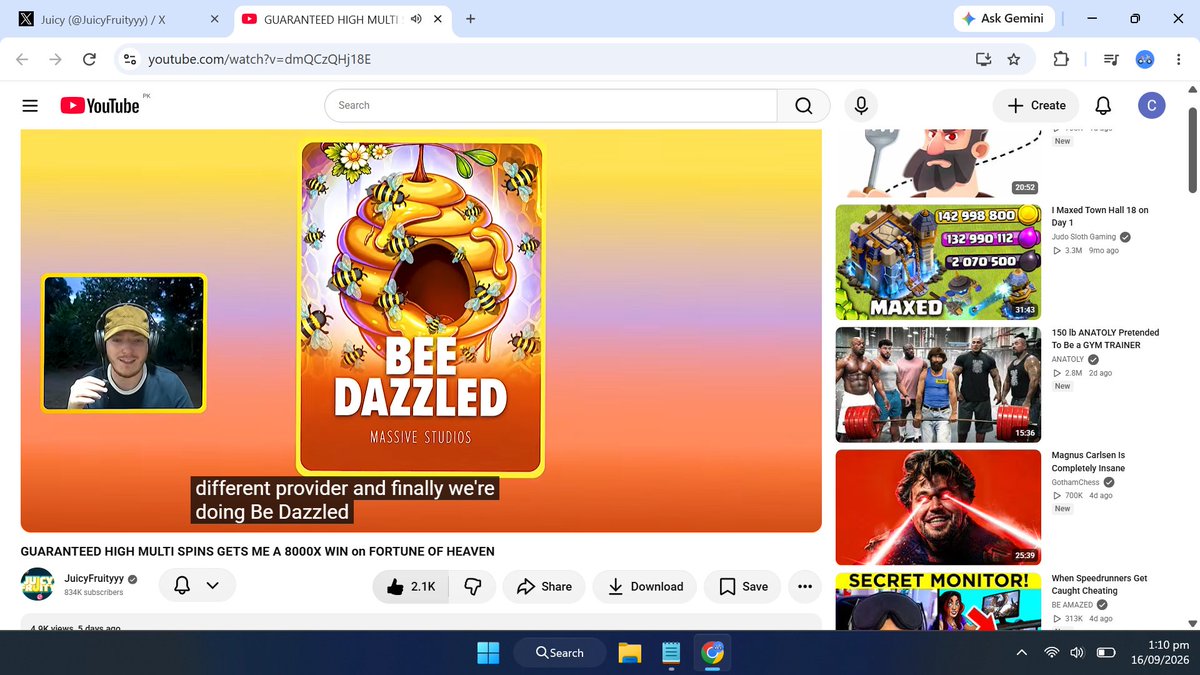Visit Judo Sloth Gaming channel

tap(1084, 237)
